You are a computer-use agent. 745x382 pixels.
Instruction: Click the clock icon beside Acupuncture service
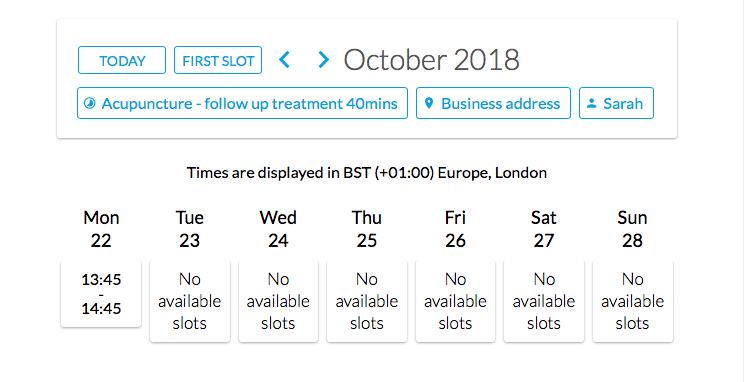(x=89, y=103)
